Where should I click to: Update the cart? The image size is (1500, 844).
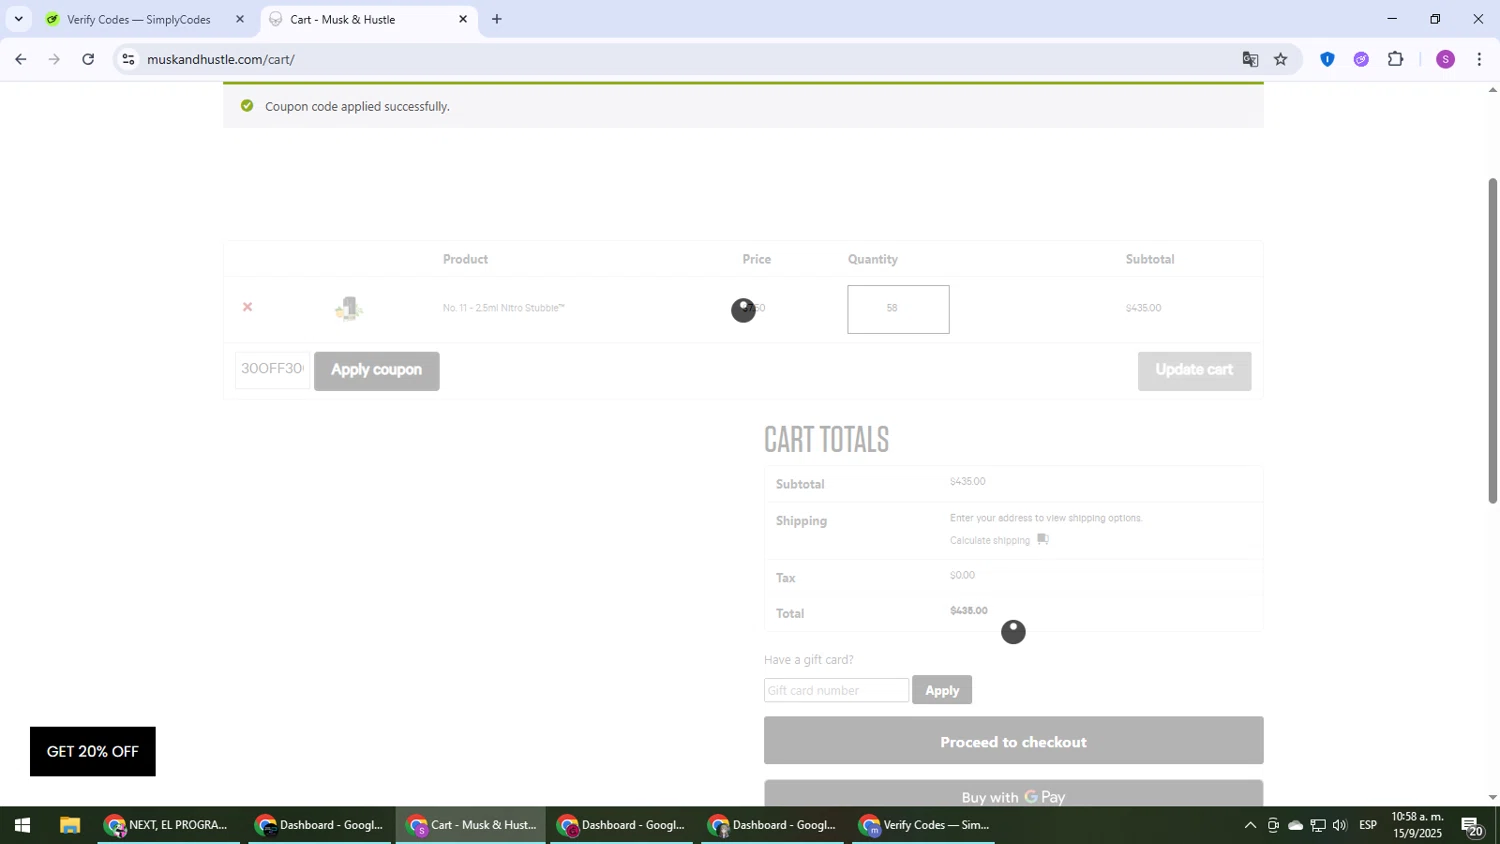1194,371
